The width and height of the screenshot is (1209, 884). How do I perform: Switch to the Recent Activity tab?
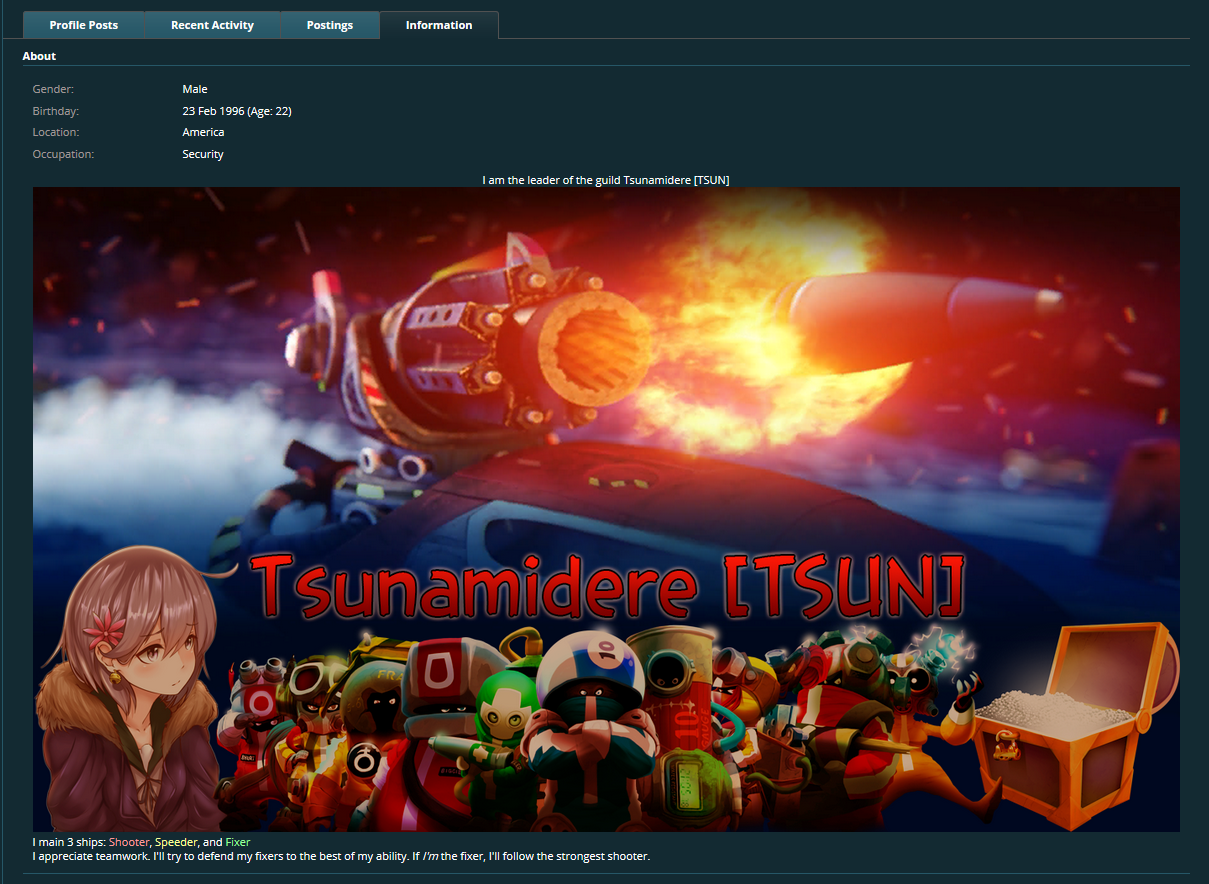point(212,25)
